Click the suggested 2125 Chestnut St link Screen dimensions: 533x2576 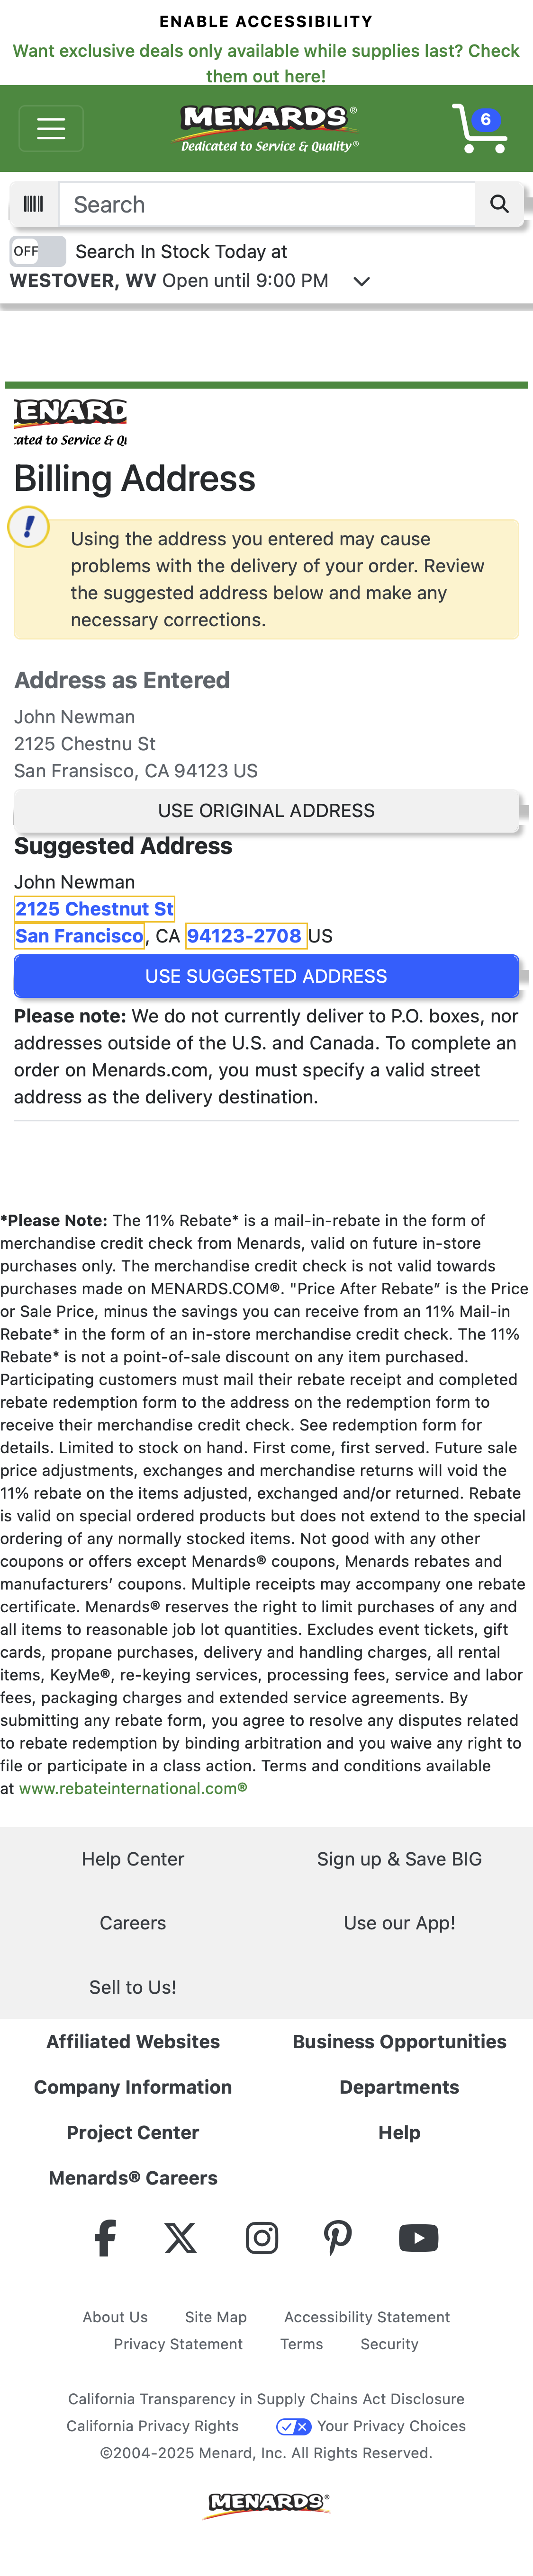(x=94, y=908)
